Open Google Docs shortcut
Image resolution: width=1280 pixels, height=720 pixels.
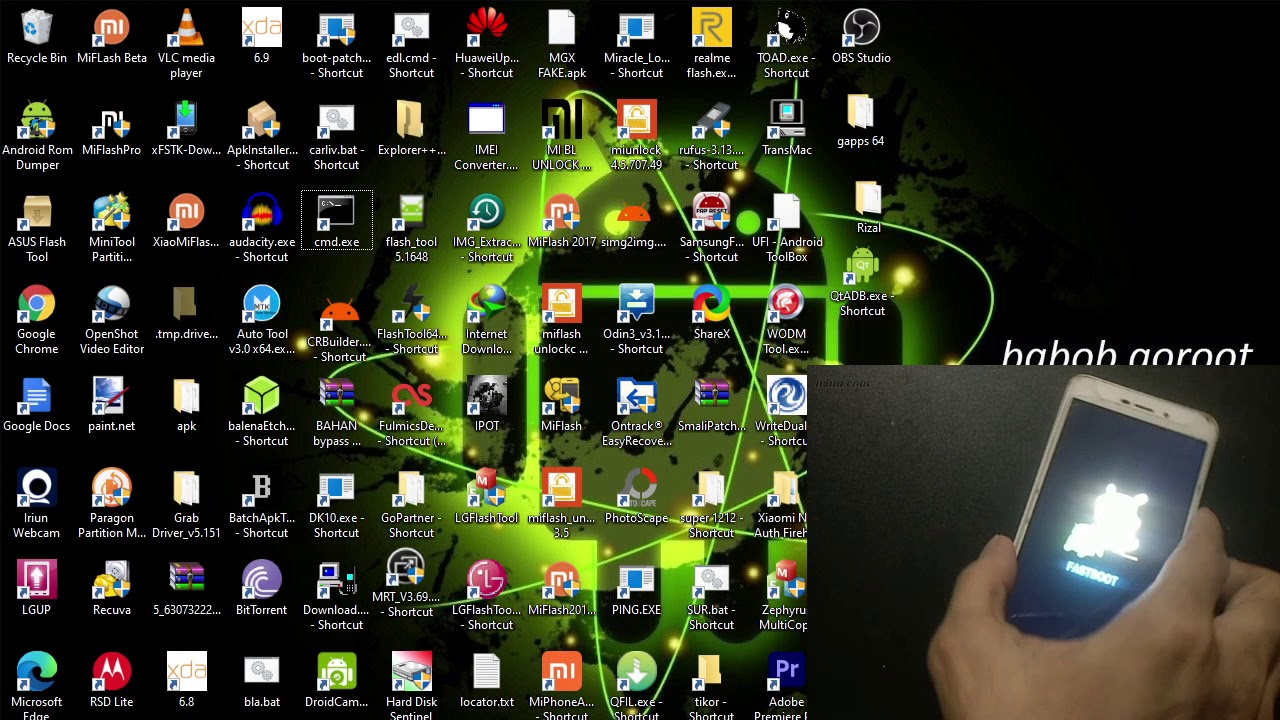(37, 397)
